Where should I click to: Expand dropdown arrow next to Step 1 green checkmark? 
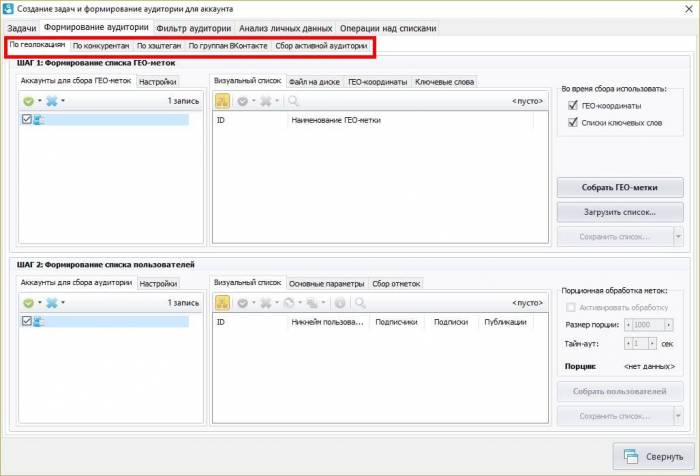click(x=41, y=101)
